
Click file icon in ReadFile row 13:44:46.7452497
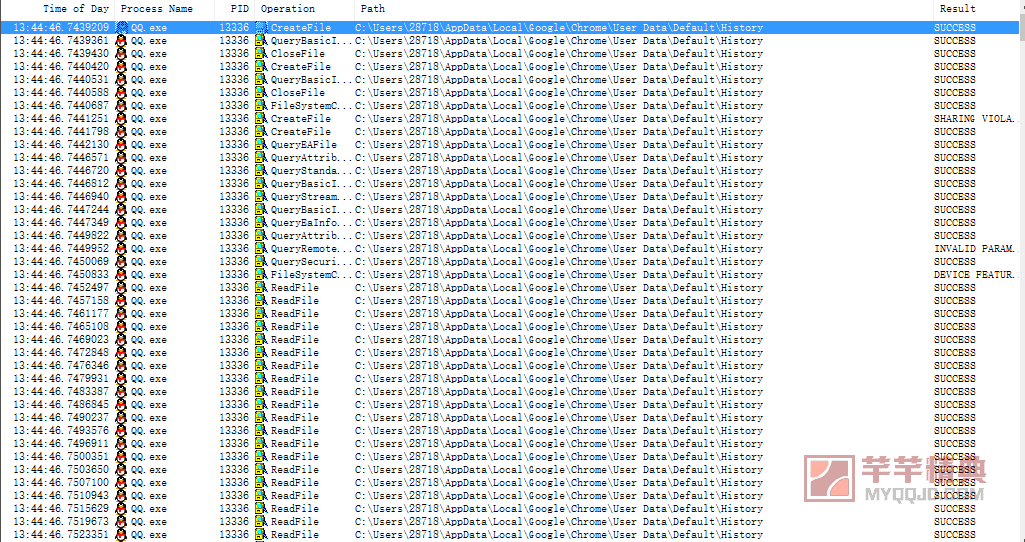261,288
